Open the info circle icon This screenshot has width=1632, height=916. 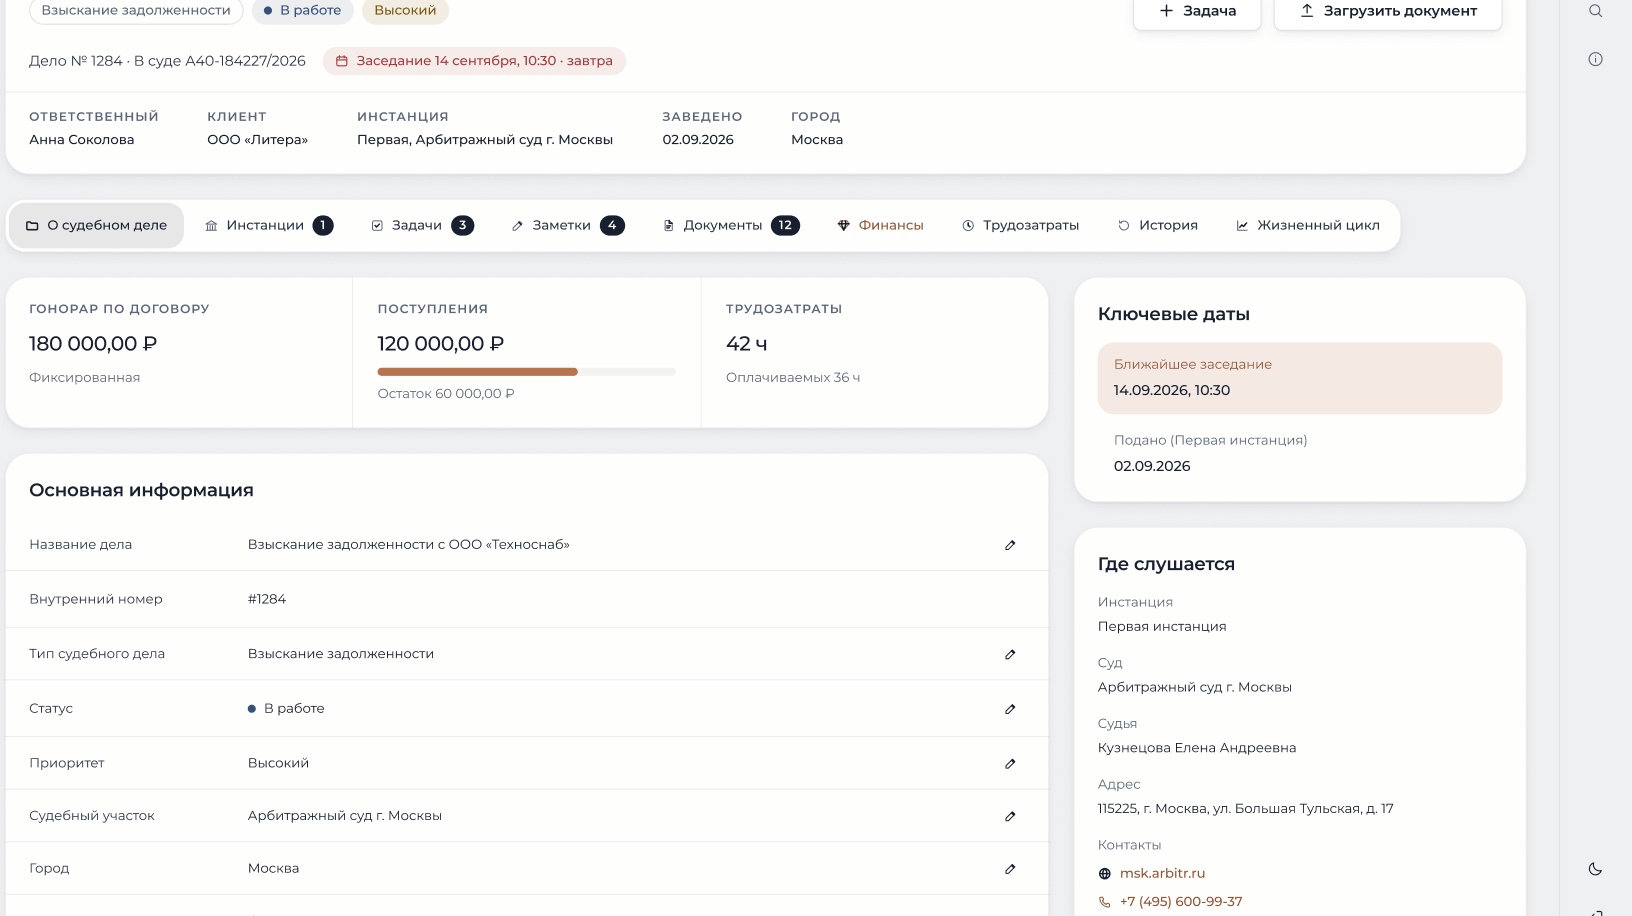click(1595, 59)
